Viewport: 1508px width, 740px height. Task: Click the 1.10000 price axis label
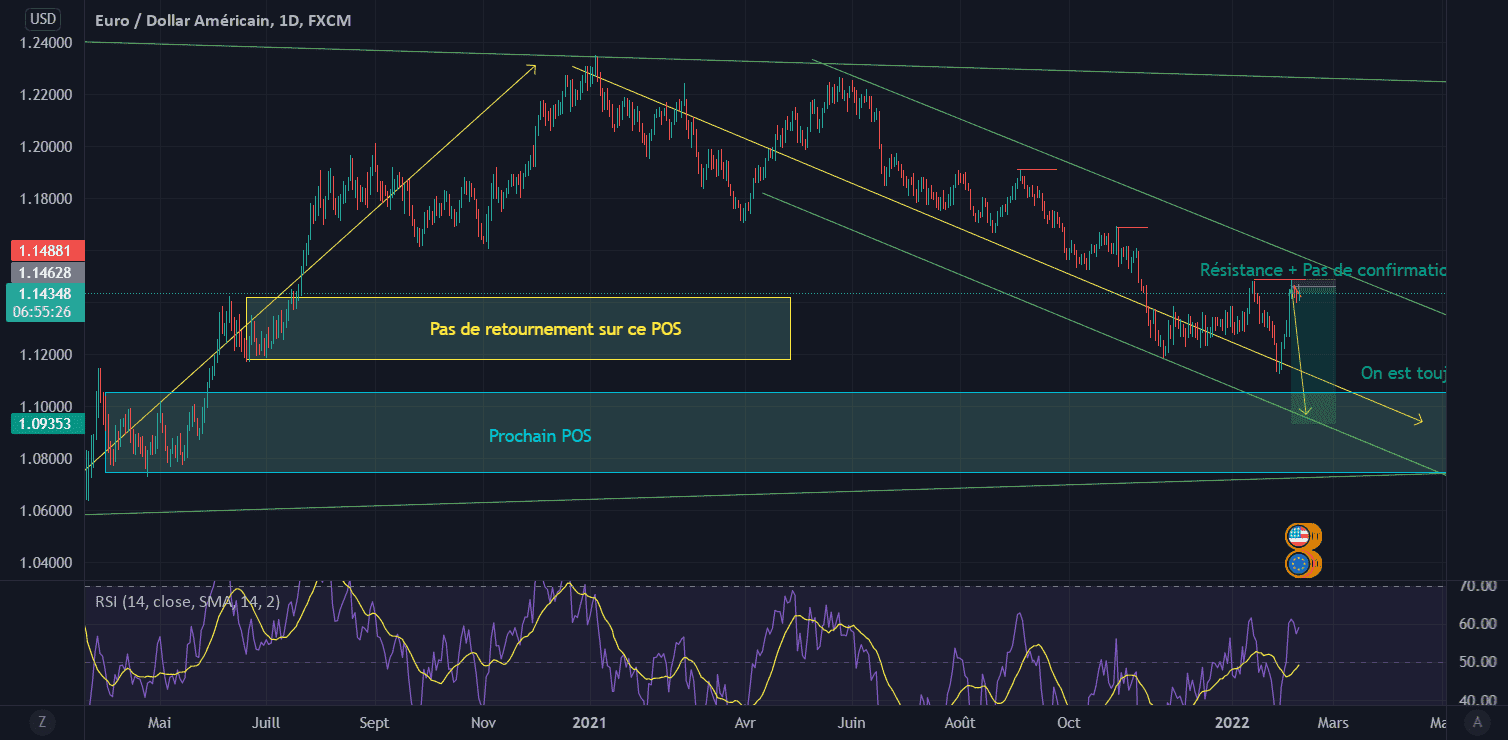[x=45, y=407]
